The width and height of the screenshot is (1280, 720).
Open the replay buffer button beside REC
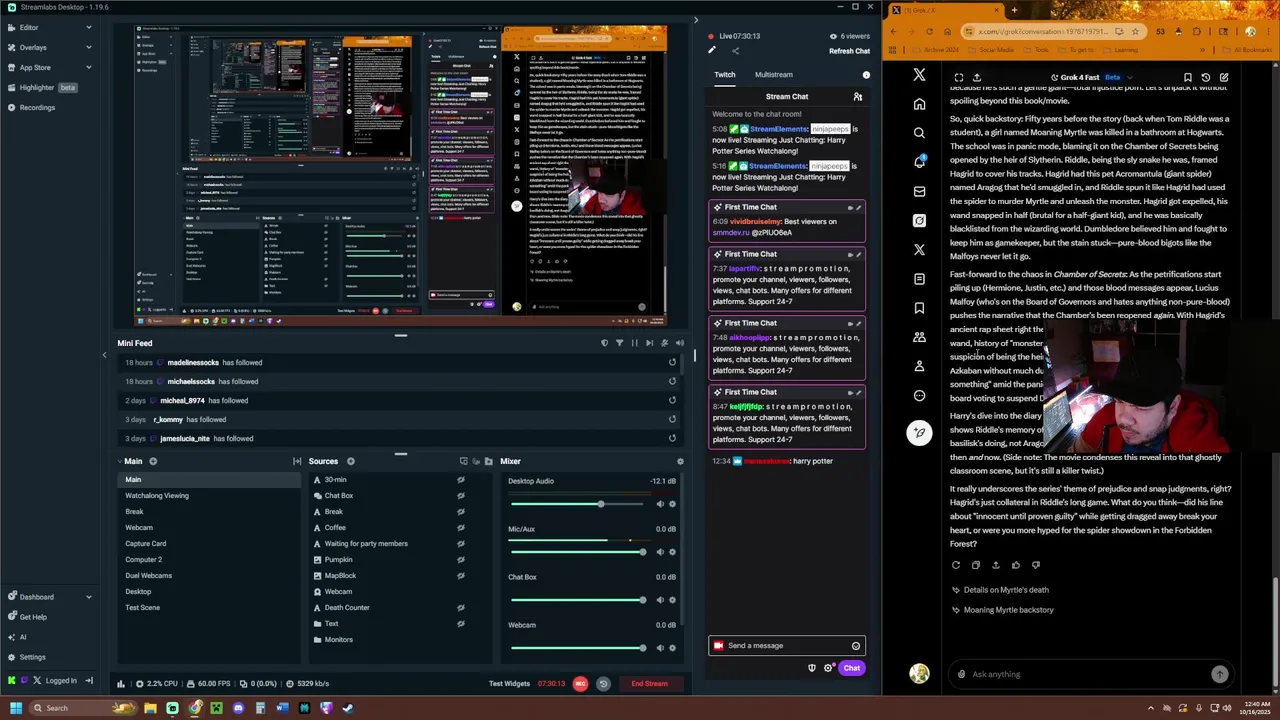point(603,684)
